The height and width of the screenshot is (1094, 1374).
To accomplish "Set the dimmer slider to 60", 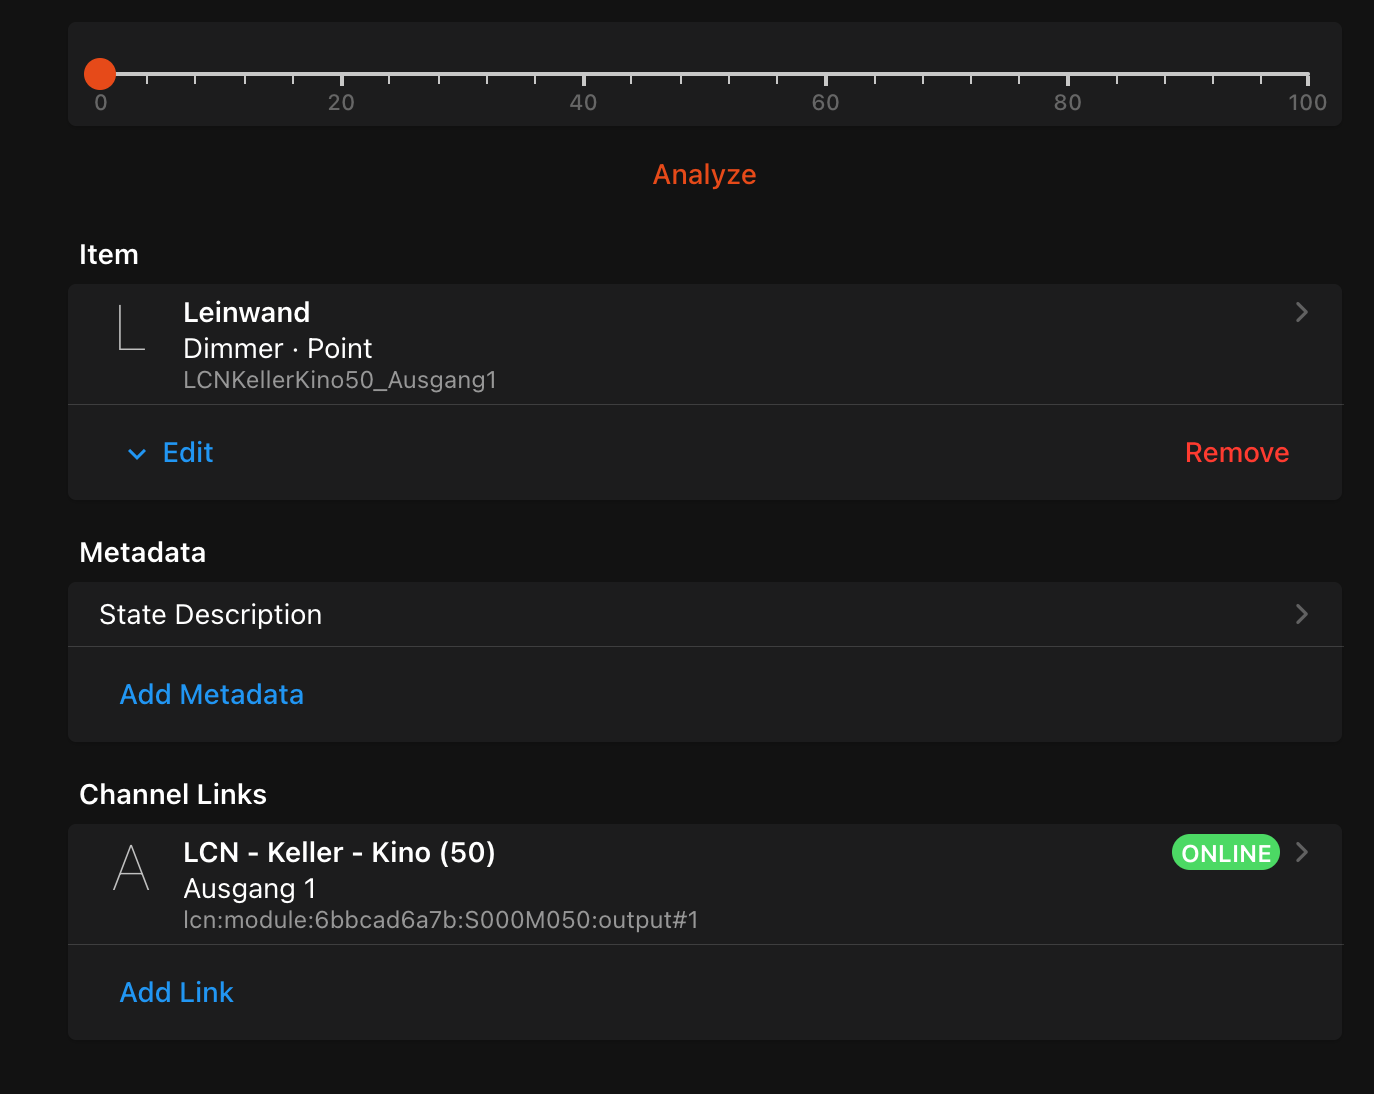I will (x=825, y=74).
